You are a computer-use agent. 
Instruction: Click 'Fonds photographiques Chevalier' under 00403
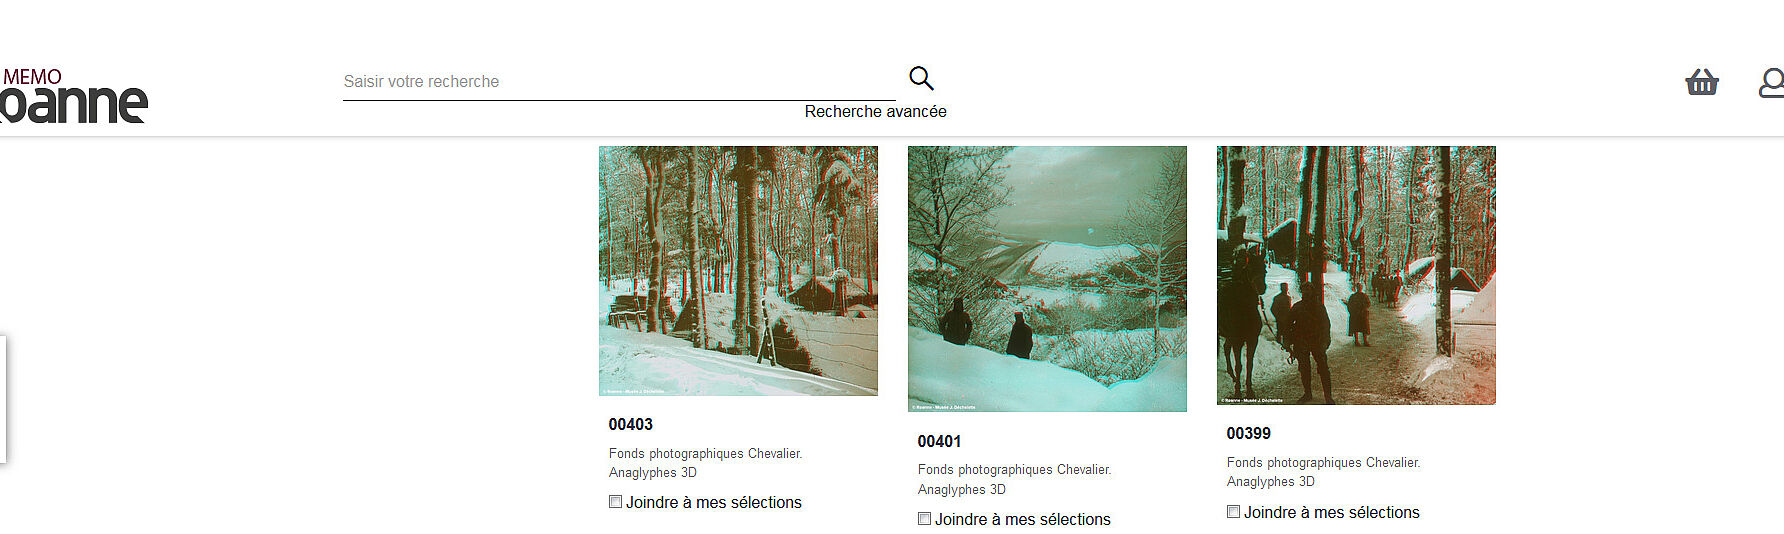pos(704,454)
